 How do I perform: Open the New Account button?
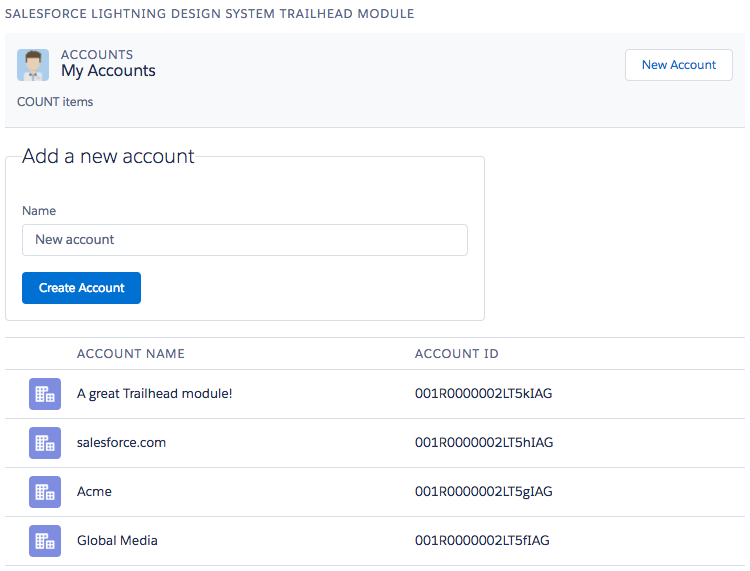679,65
